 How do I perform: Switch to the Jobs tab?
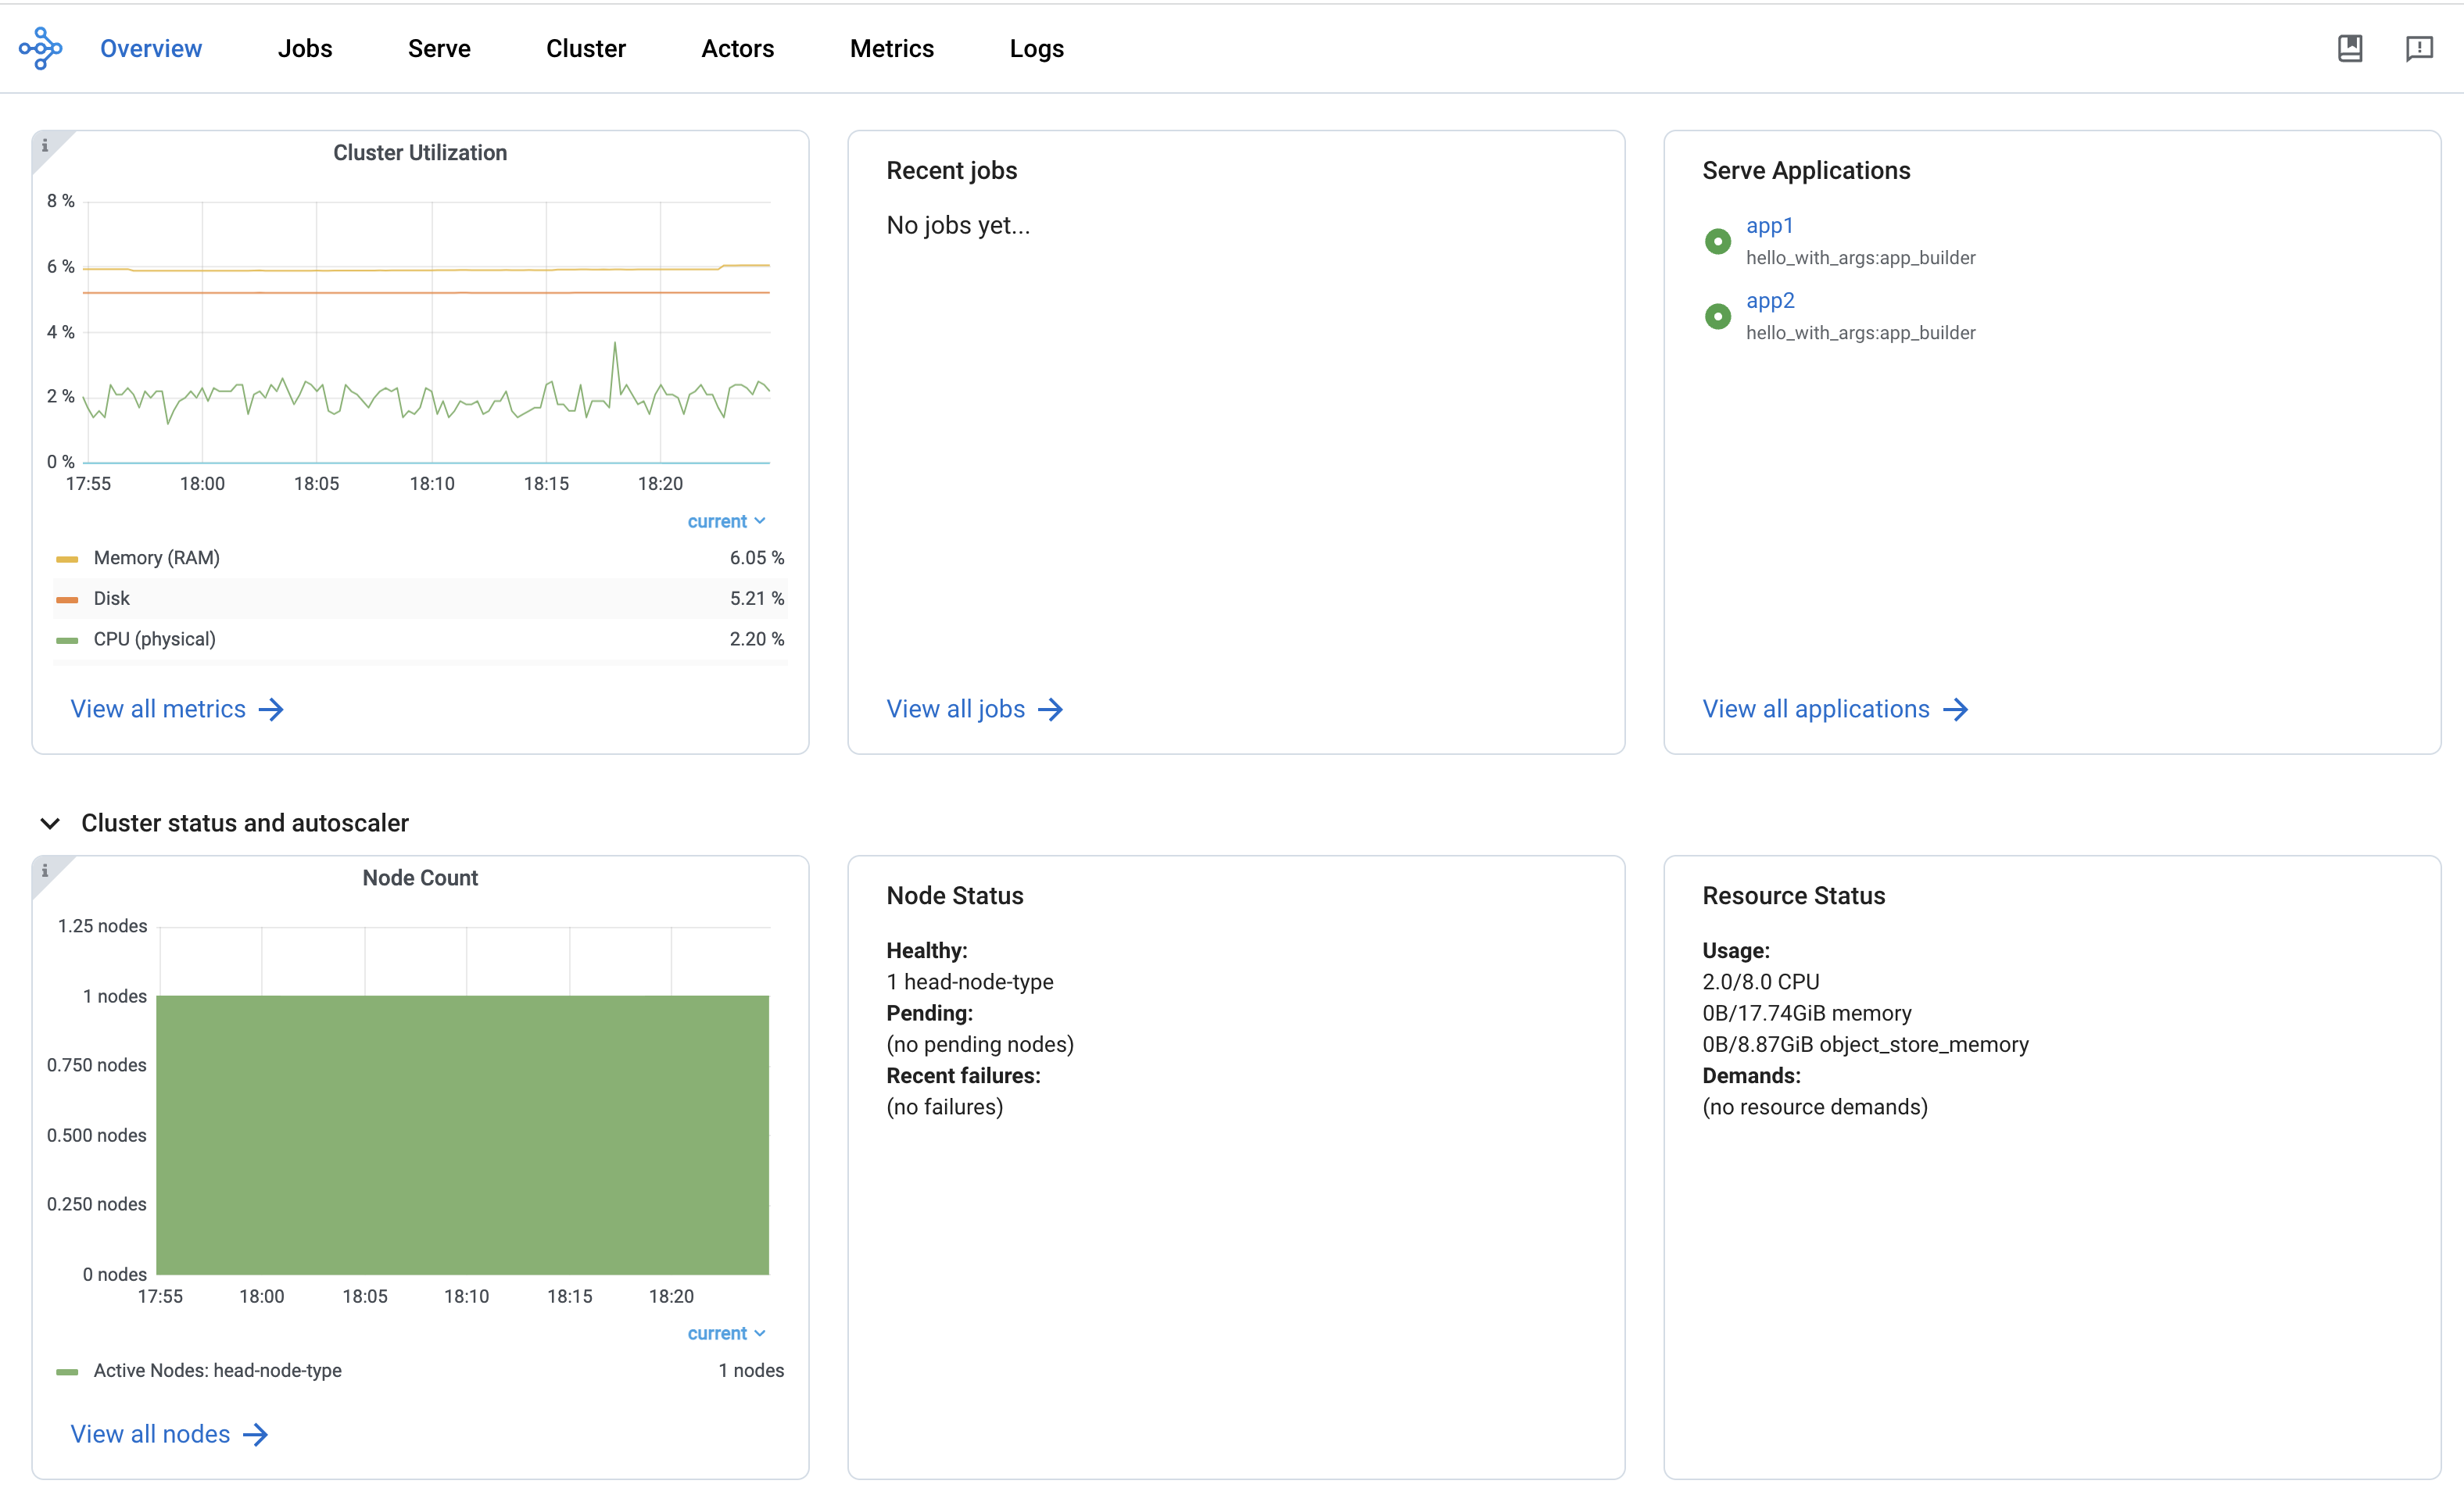[x=305, y=47]
